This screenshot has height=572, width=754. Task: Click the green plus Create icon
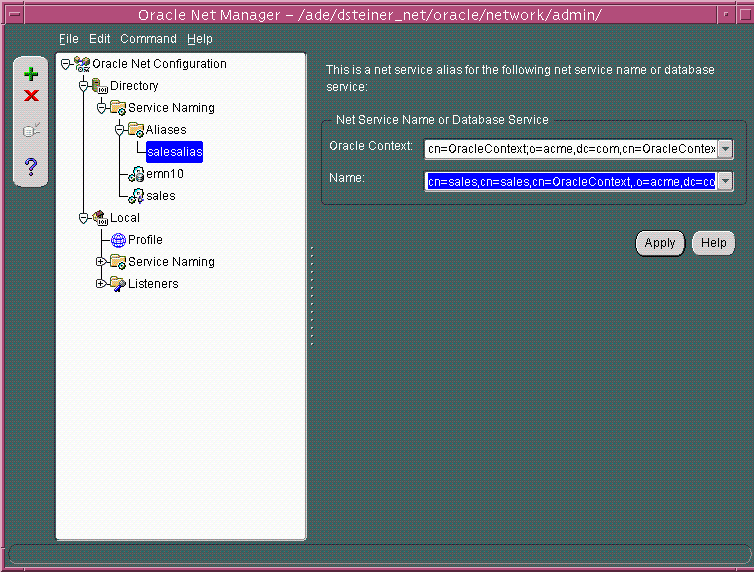pyautogui.click(x=31, y=75)
